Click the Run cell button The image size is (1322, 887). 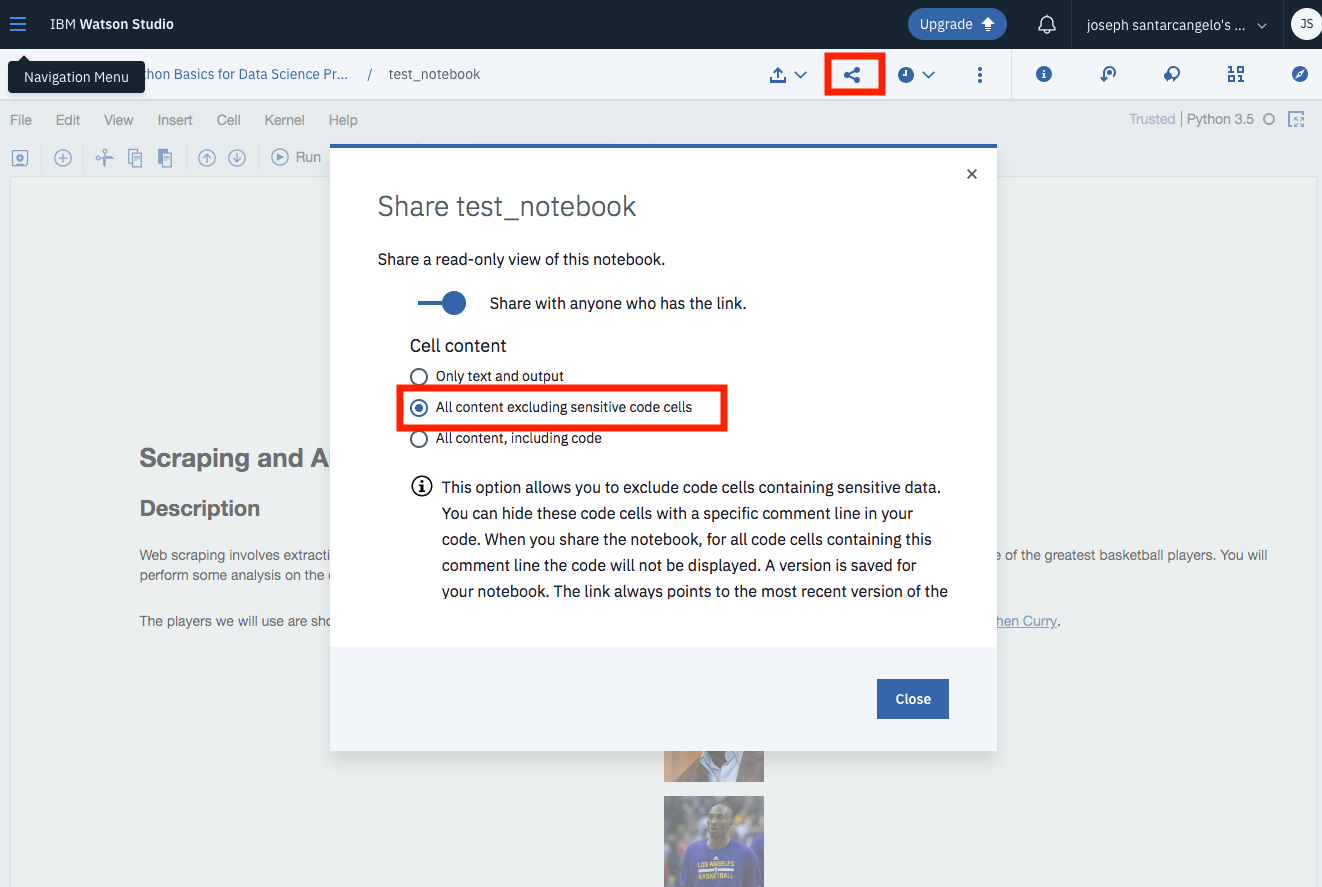pyautogui.click(x=298, y=156)
